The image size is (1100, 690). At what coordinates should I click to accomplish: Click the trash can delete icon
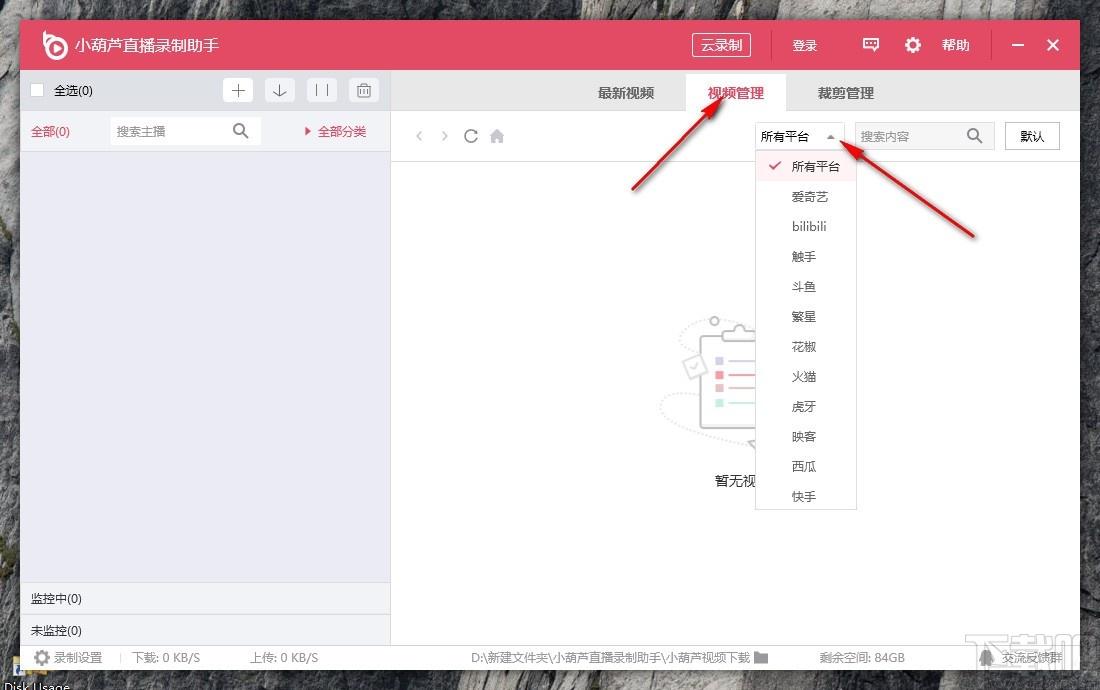[x=363, y=90]
